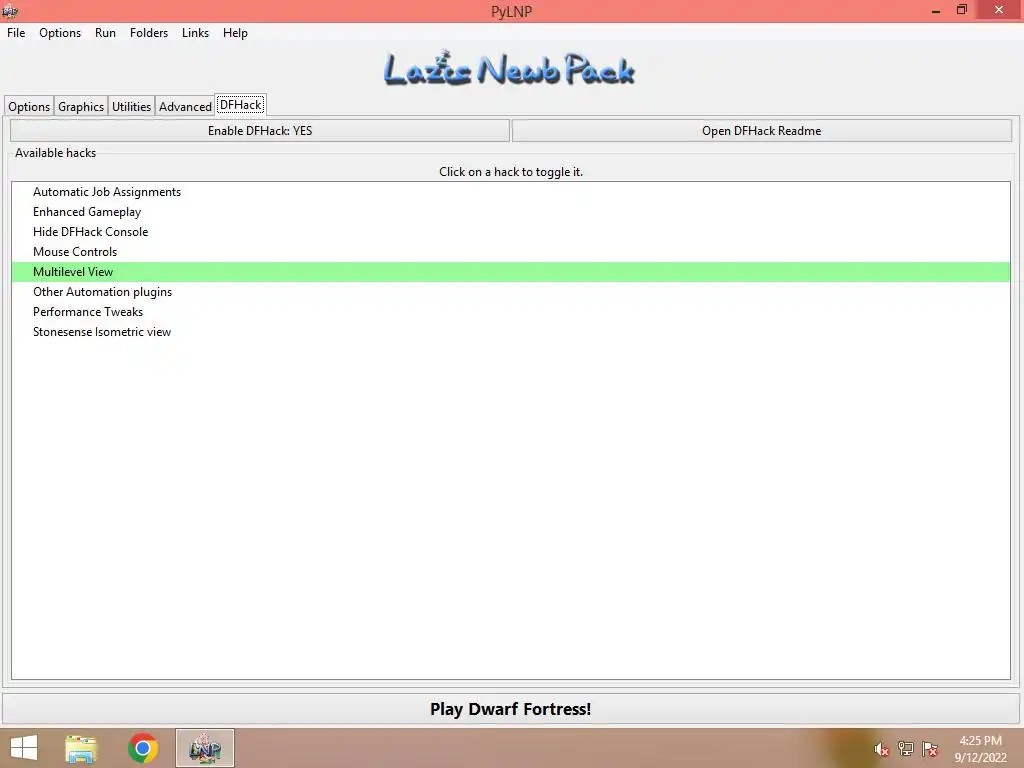Click the taskbar clock showing 4:25 PM
This screenshot has height=768, width=1024.
(980, 748)
